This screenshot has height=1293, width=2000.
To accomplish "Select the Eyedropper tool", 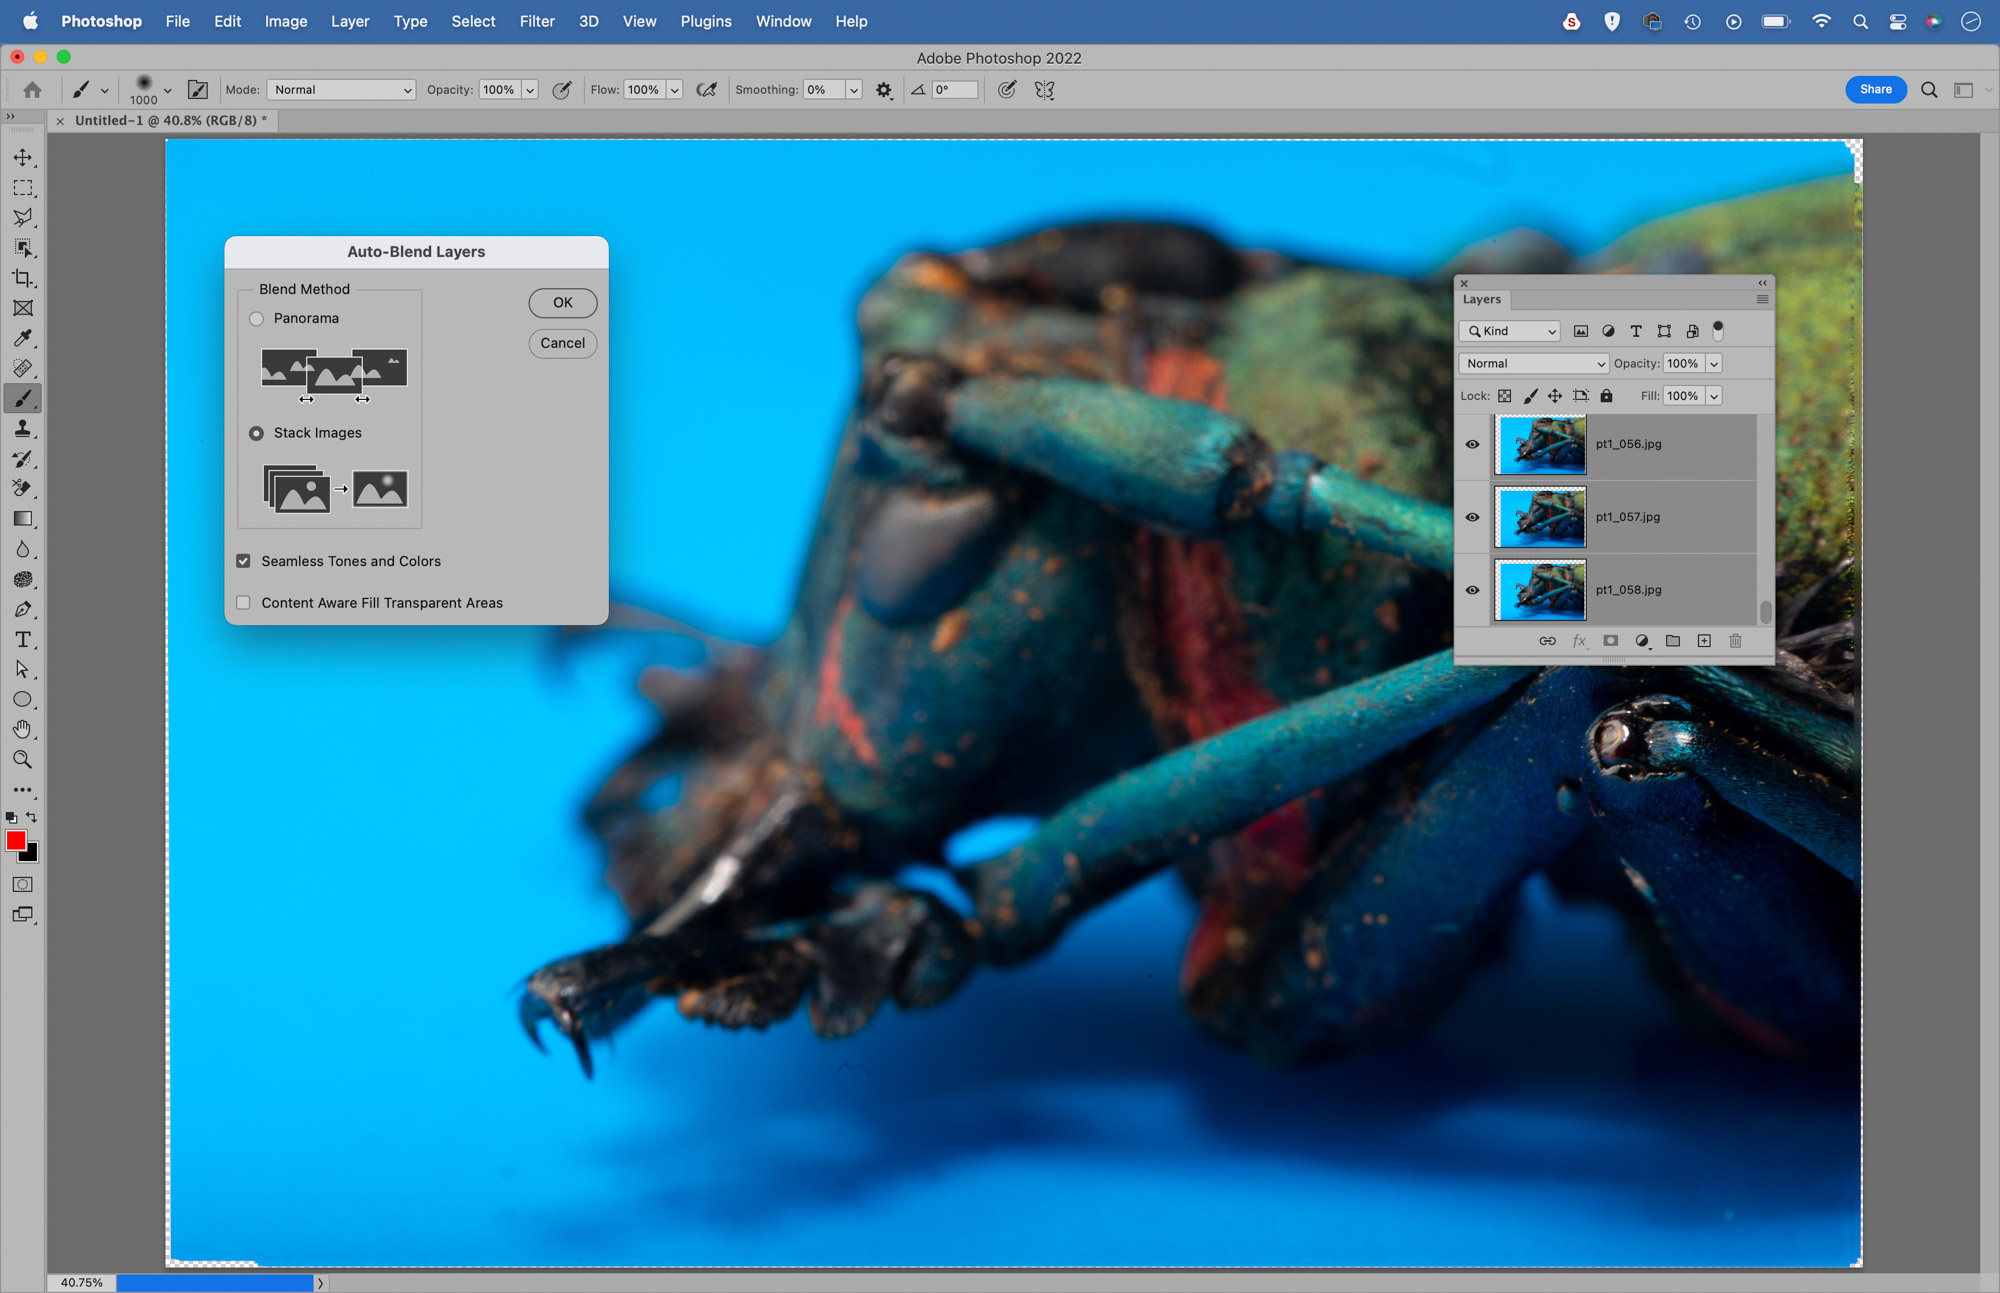I will click(x=23, y=338).
